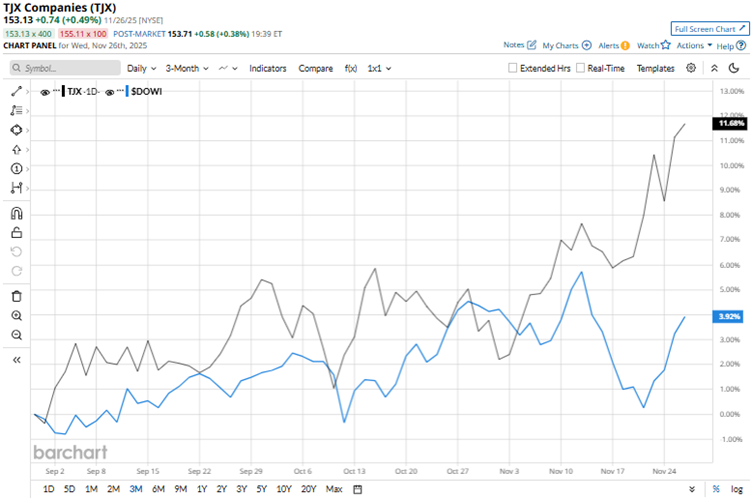Click the 3.92% $DOWI price label
This screenshot has width=752, height=499.
click(728, 316)
